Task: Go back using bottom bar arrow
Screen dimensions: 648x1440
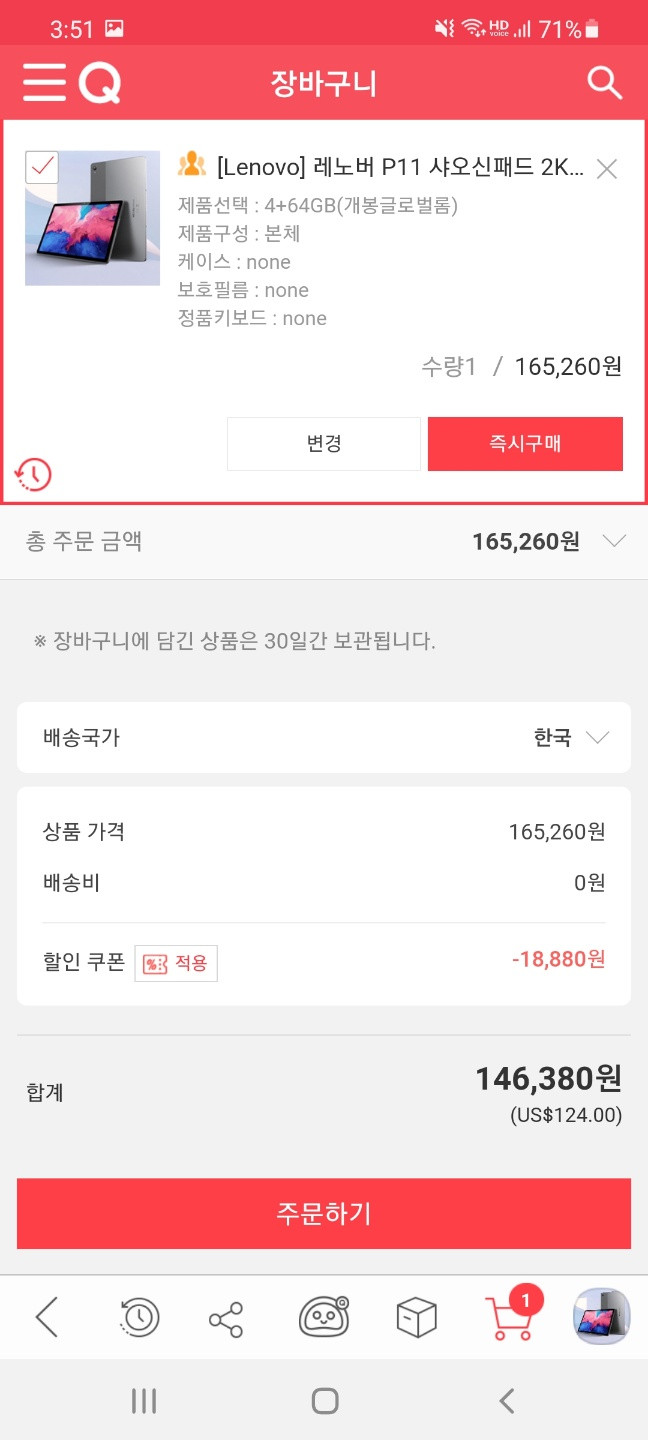Action: pyautogui.click(x=46, y=1317)
